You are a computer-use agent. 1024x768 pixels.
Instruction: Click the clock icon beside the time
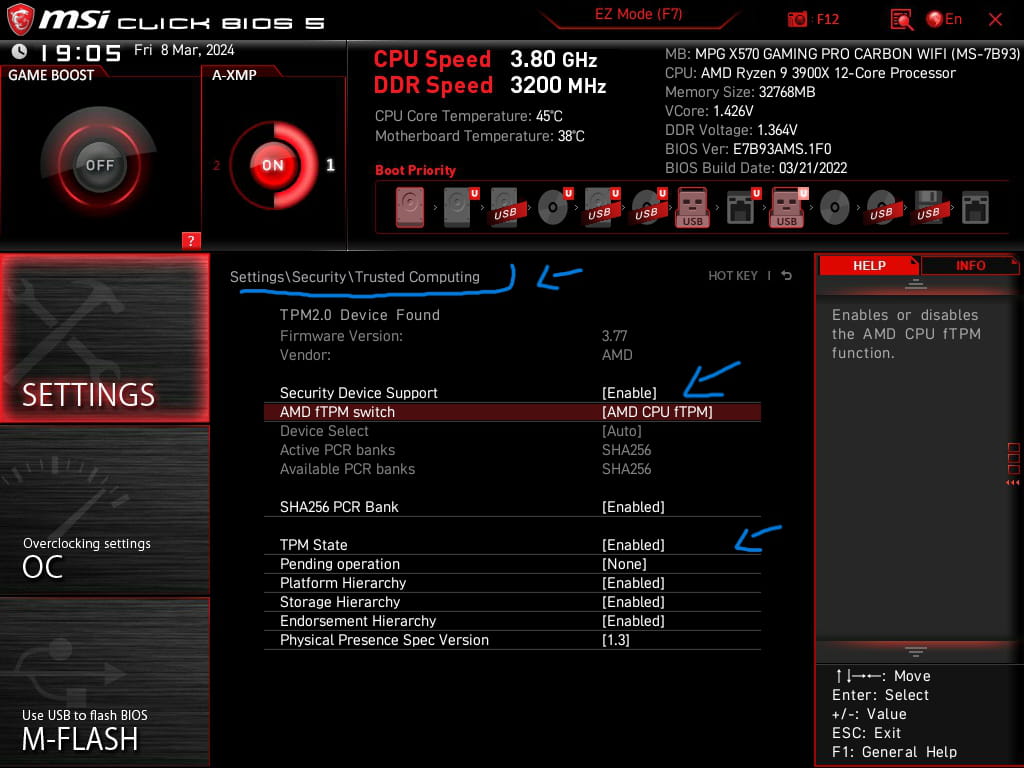pyautogui.click(x=20, y=51)
